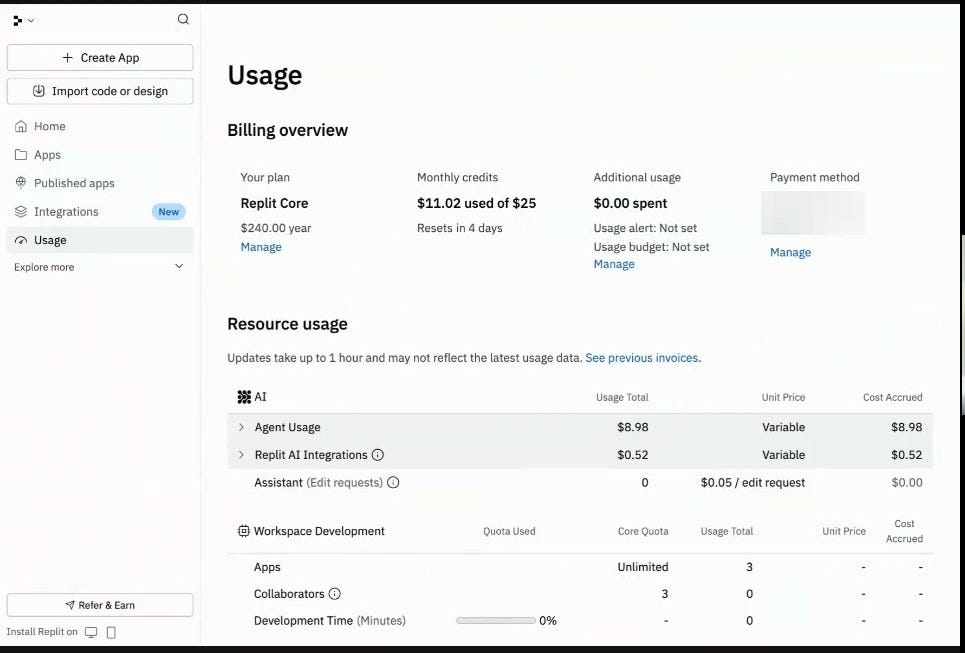965x653 pixels.
Task: Click Agent Usage cost accrued $8.98
Action: click(907, 427)
